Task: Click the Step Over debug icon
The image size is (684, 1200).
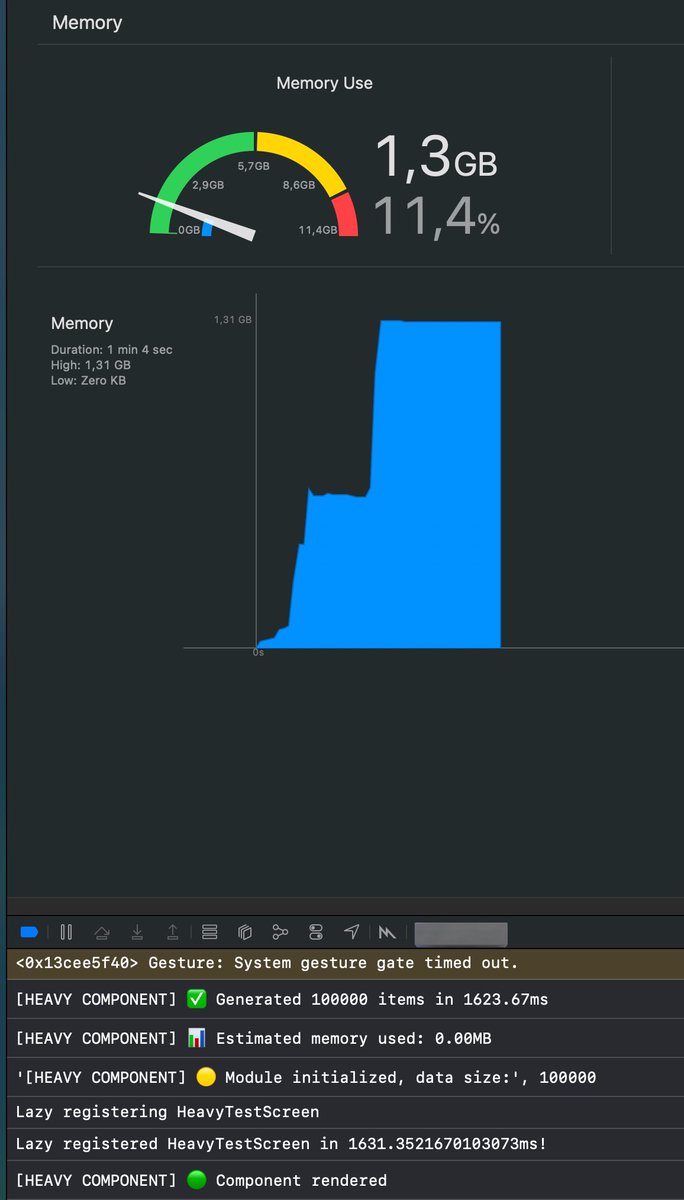Action: [101, 932]
